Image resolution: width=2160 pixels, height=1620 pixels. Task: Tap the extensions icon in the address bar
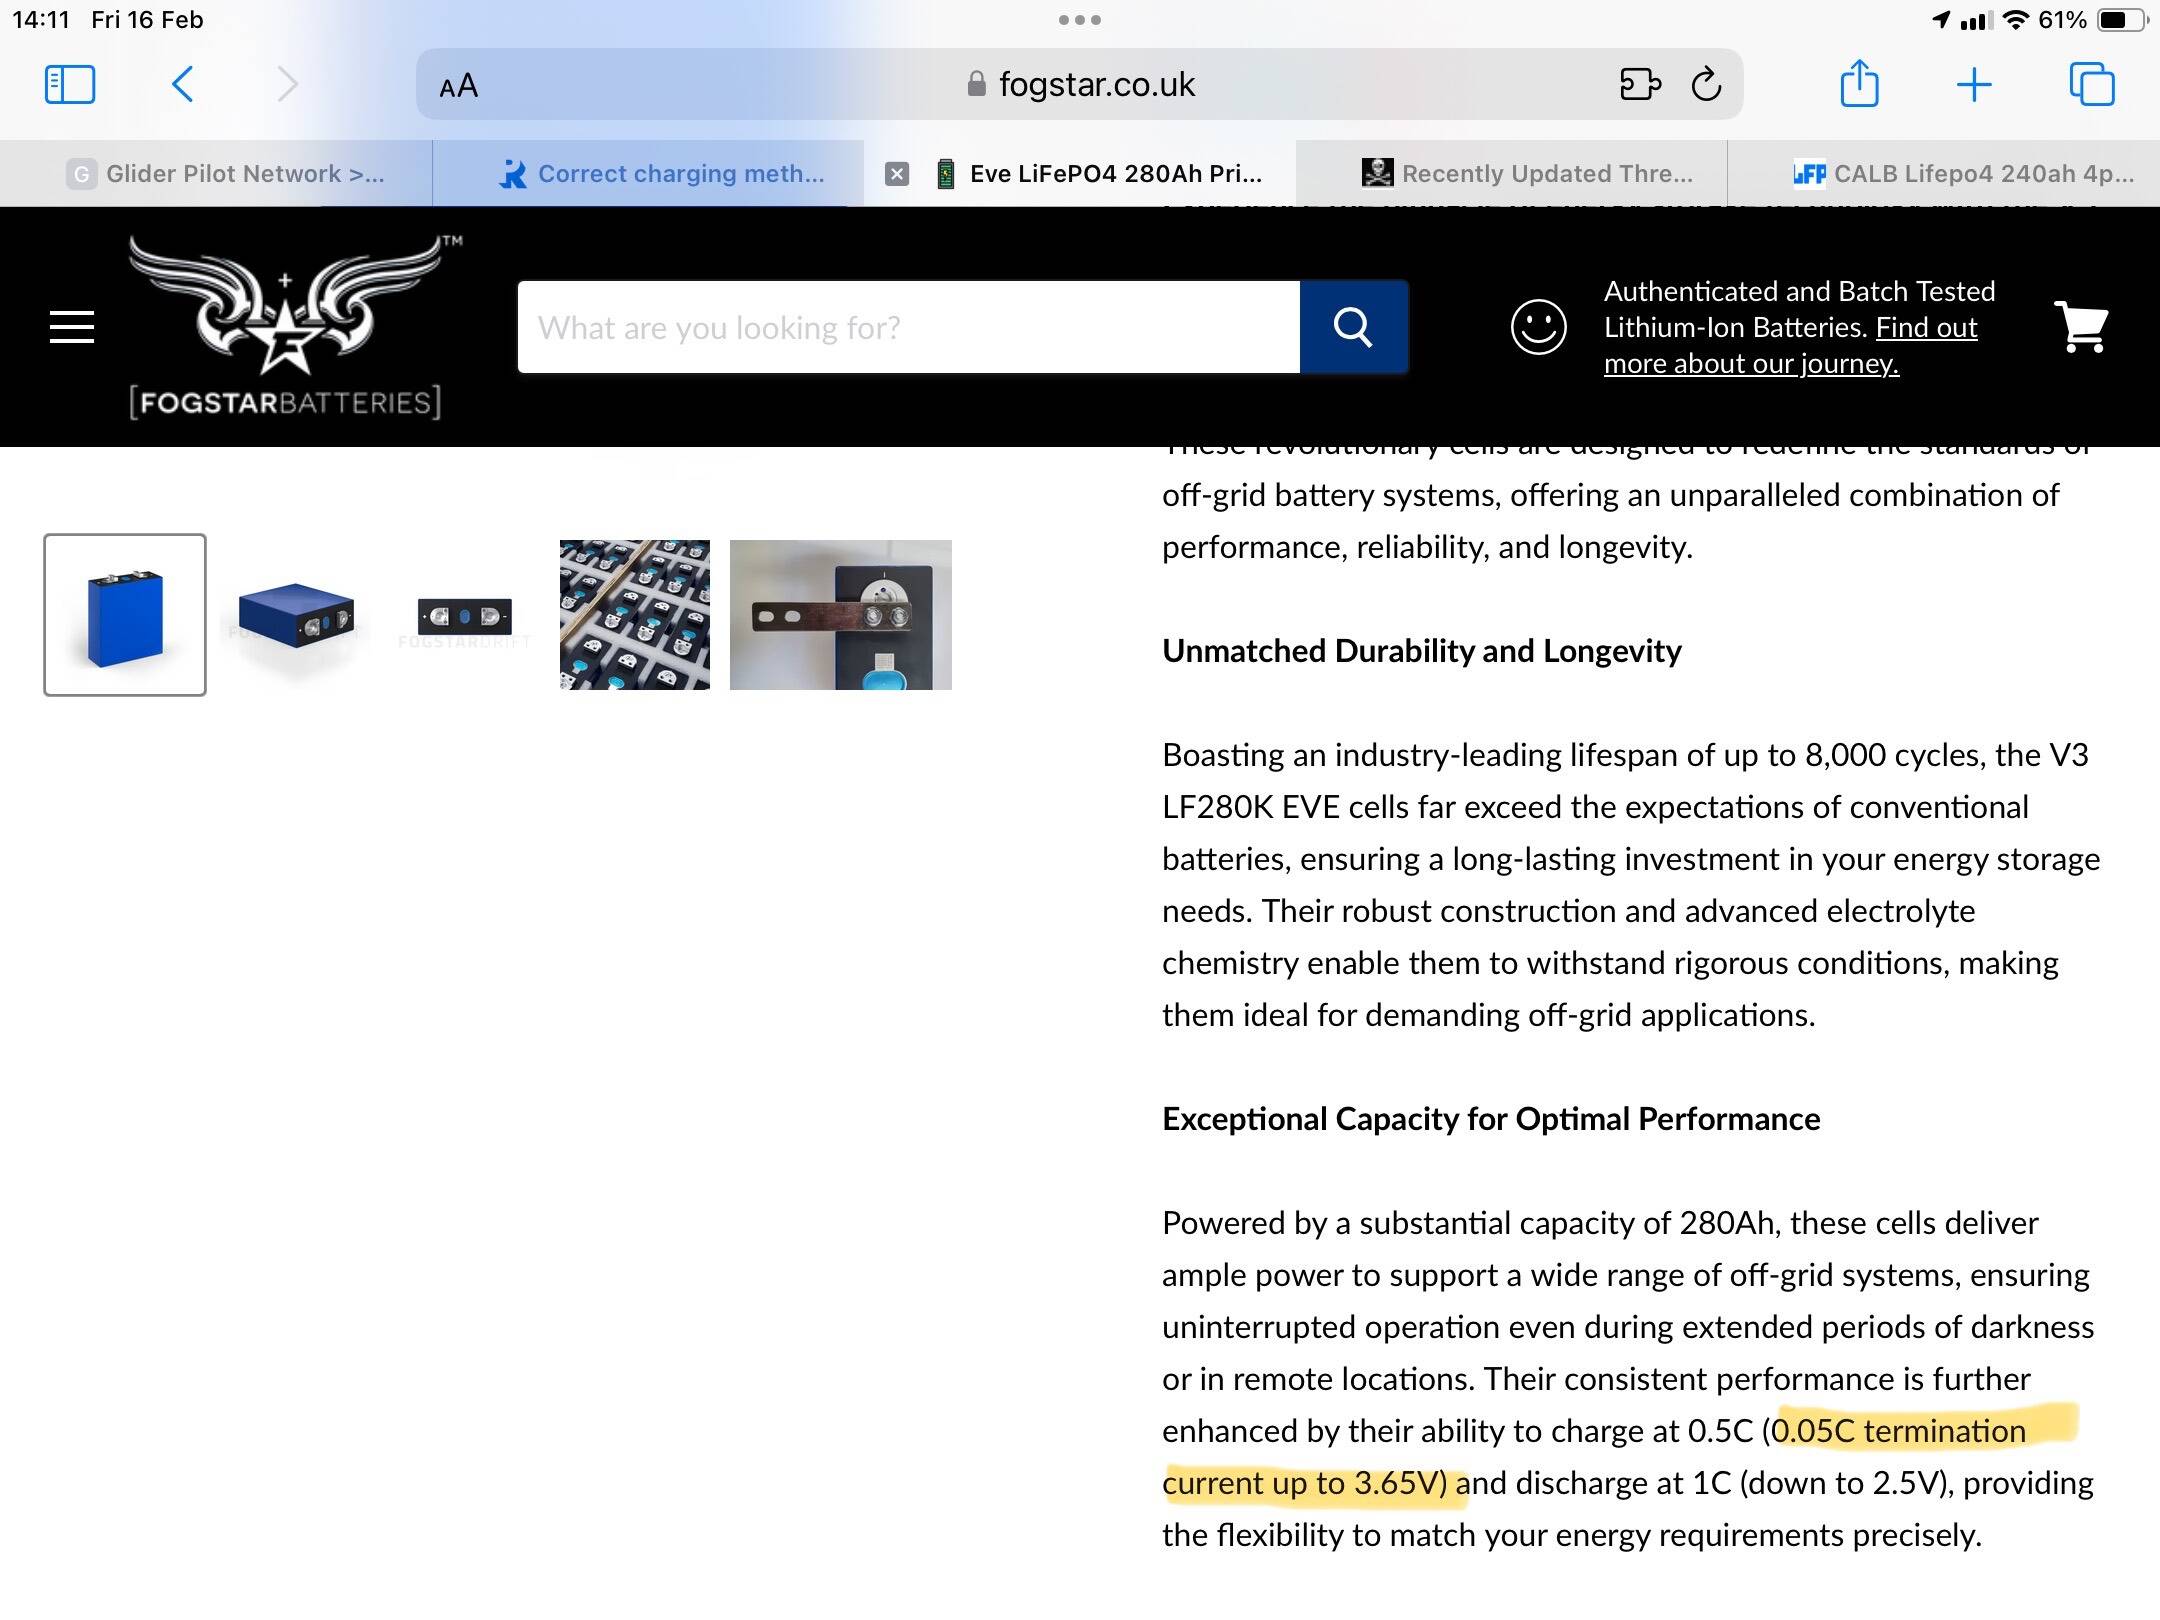coord(1640,84)
